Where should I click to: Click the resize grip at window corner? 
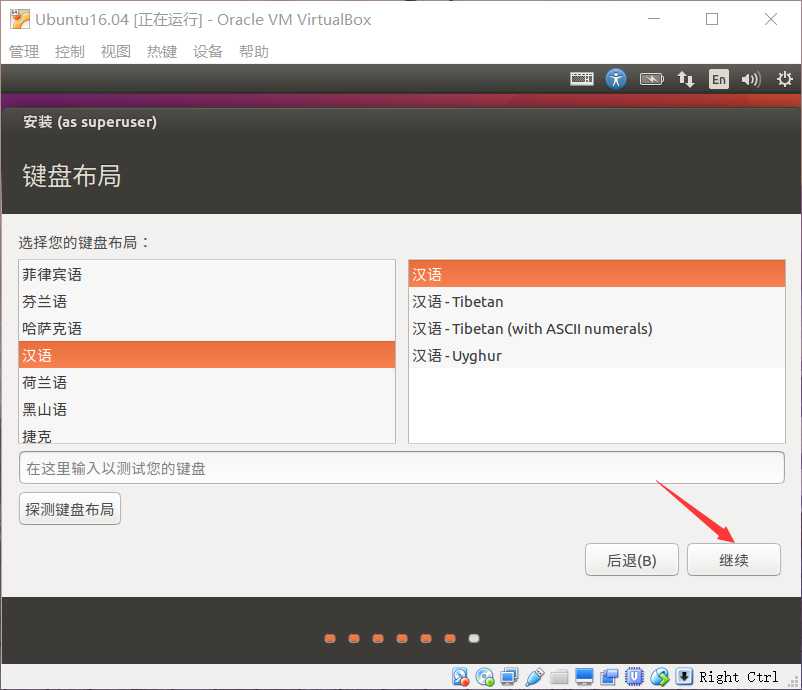pyautogui.click(x=794, y=682)
